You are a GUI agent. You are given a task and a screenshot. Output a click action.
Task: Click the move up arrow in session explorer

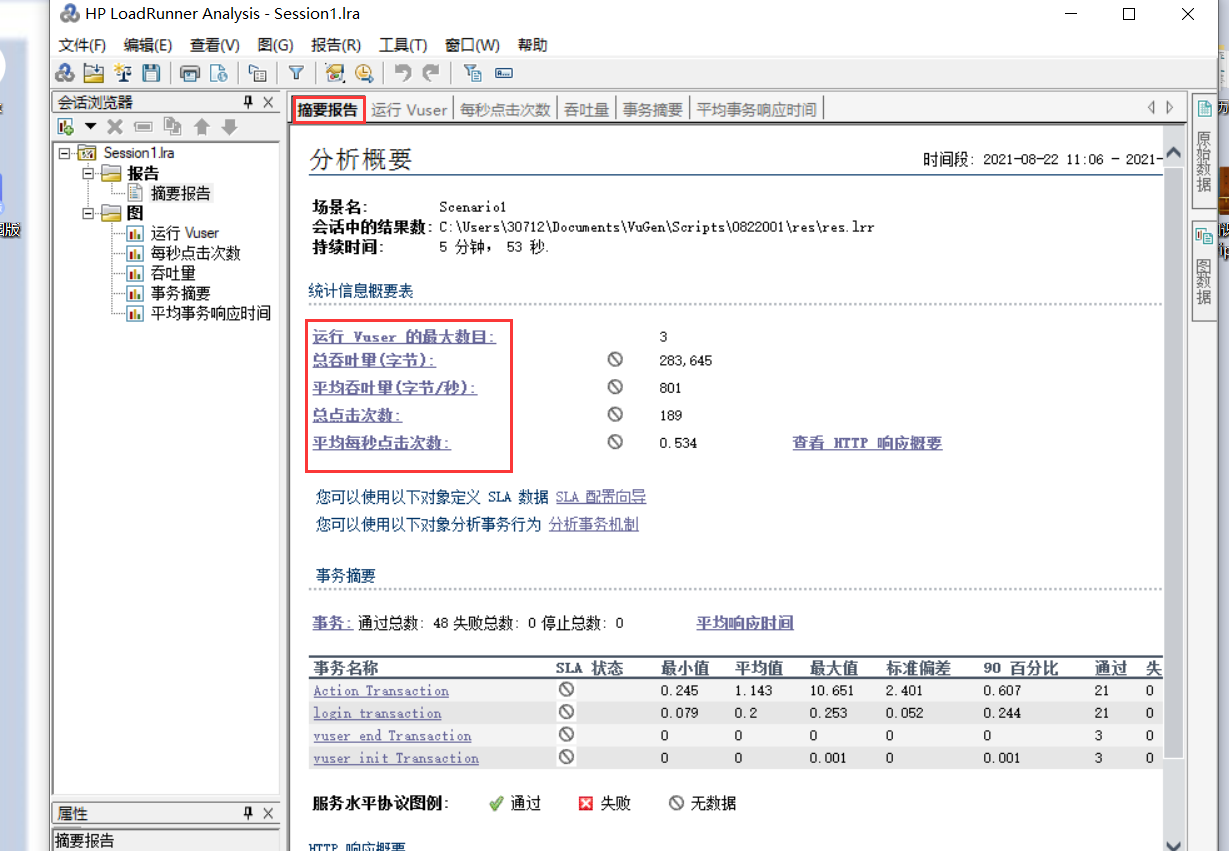click(x=201, y=127)
